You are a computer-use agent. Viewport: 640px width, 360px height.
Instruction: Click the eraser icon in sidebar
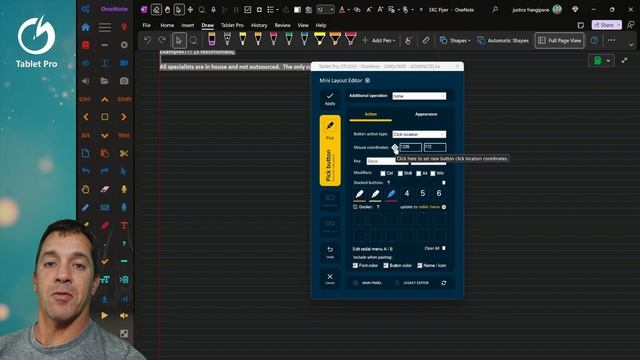104,189
